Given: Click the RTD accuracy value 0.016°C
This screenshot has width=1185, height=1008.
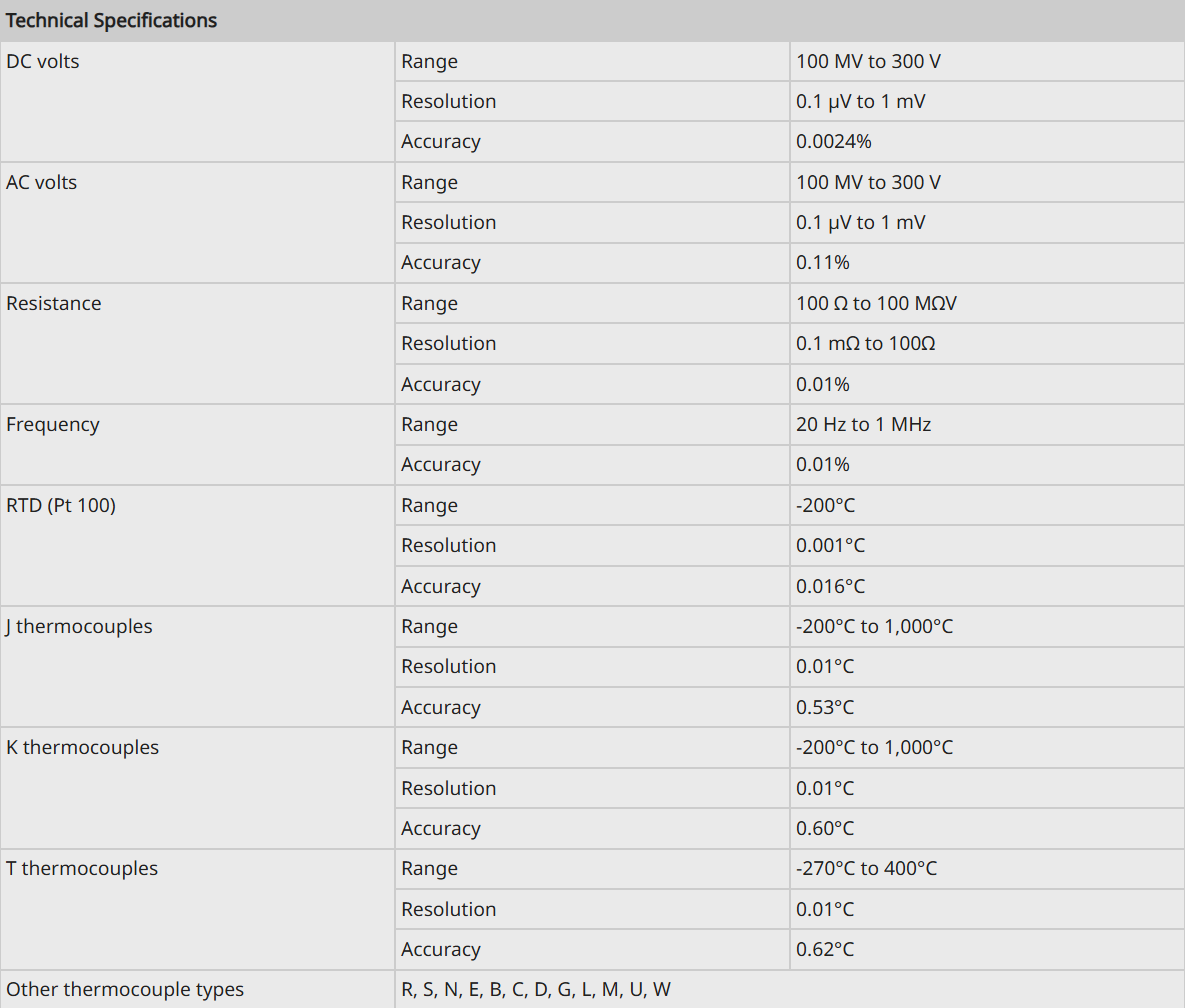Looking at the screenshot, I should click(830, 586).
